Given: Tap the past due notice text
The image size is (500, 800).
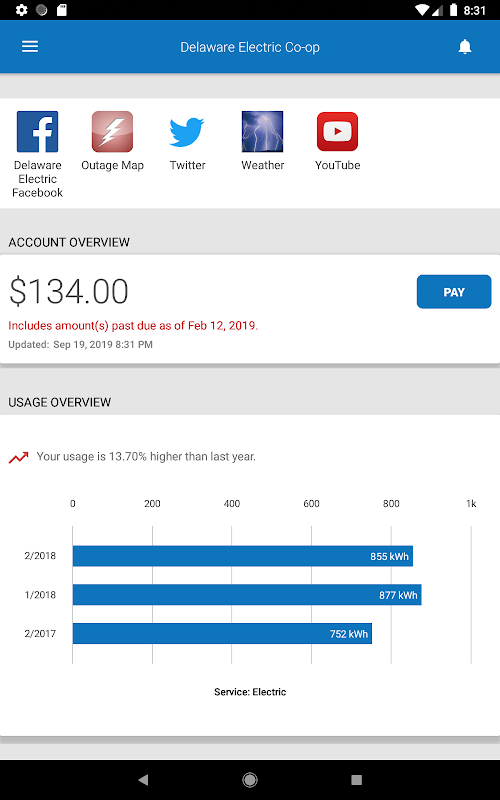Looking at the screenshot, I should 133,326.
